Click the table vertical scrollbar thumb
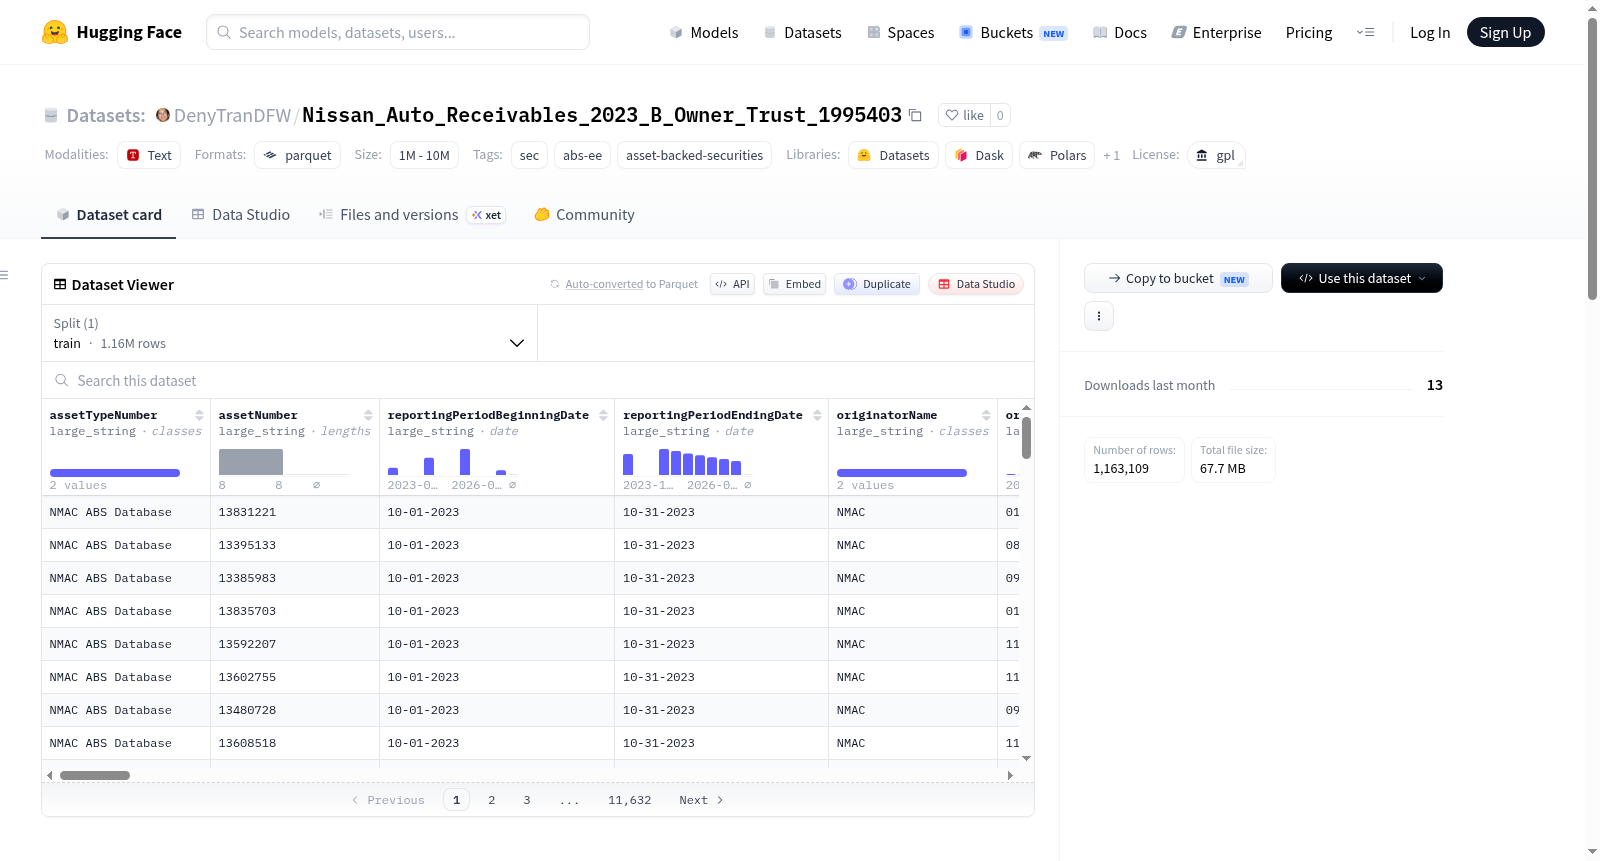 point(1026,438)
